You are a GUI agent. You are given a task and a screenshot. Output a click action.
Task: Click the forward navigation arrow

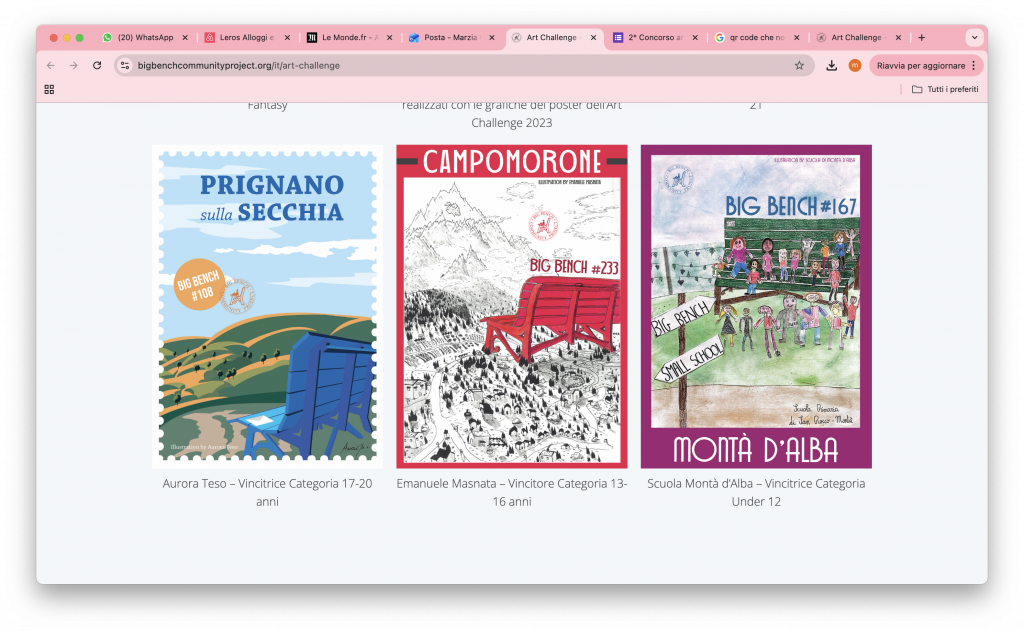tap(74, 65)
